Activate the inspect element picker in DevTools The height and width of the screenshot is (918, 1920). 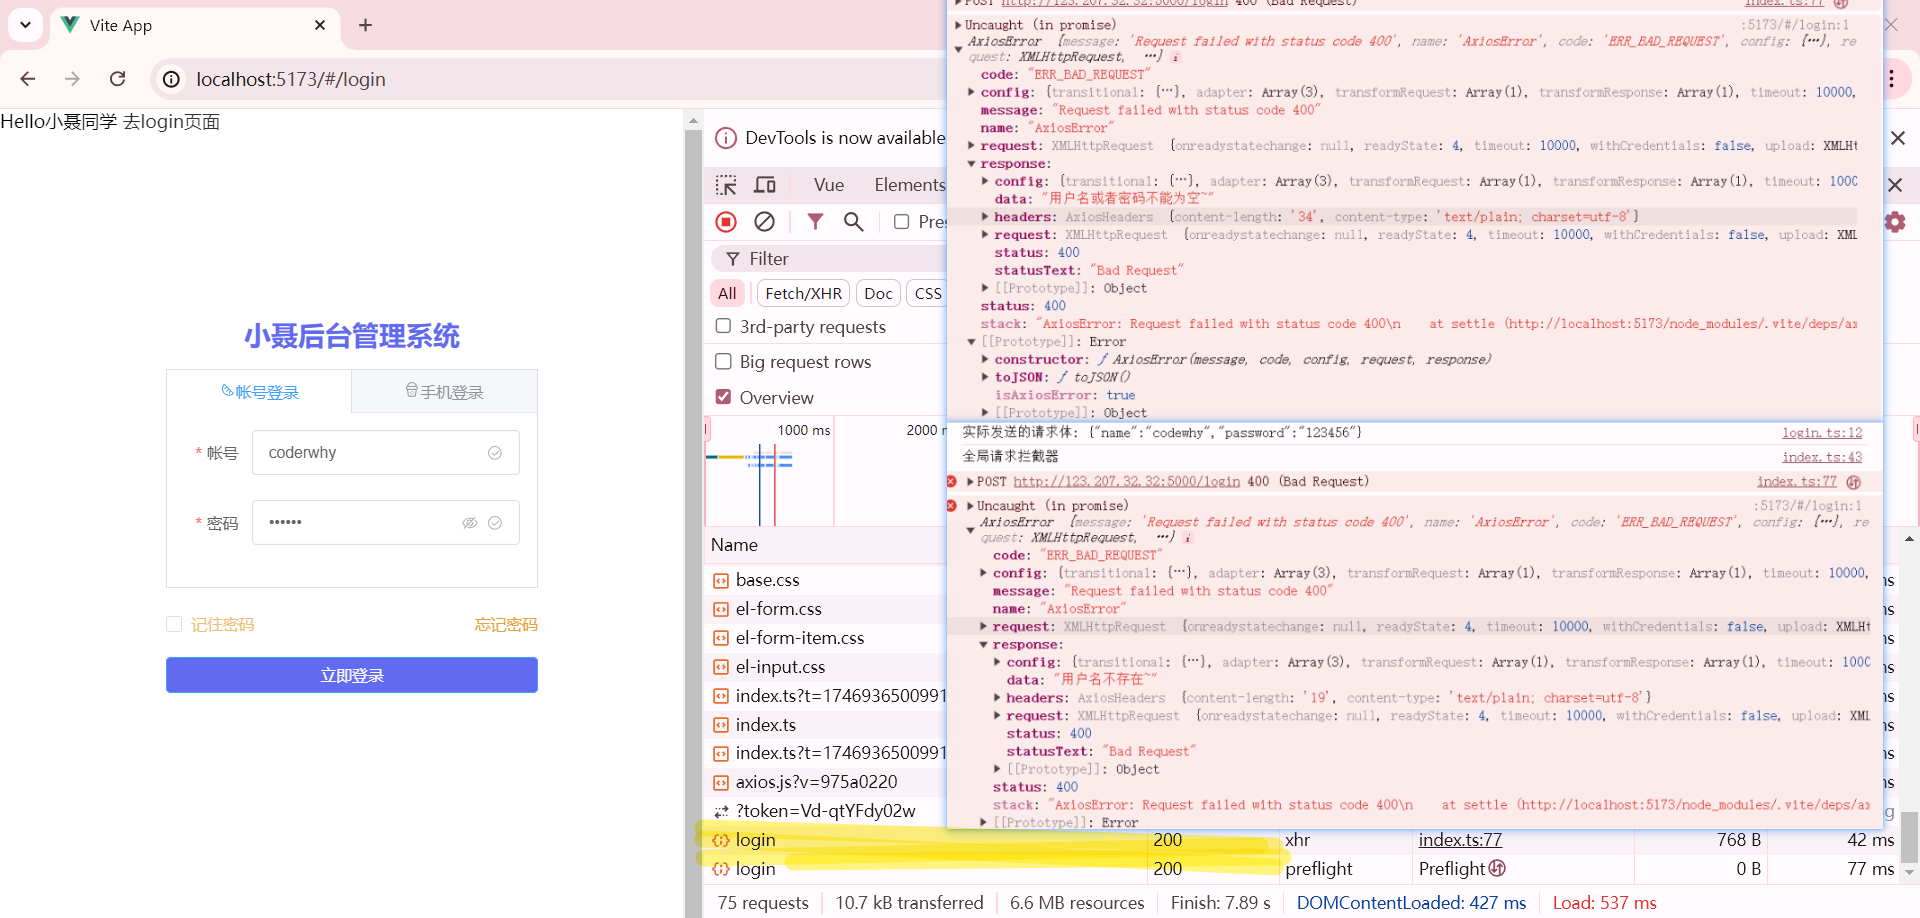[x=727, y=185]
